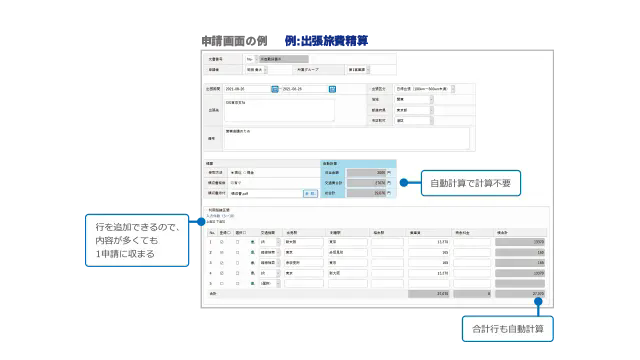Click the departure station field in row 3

point(304,263)
